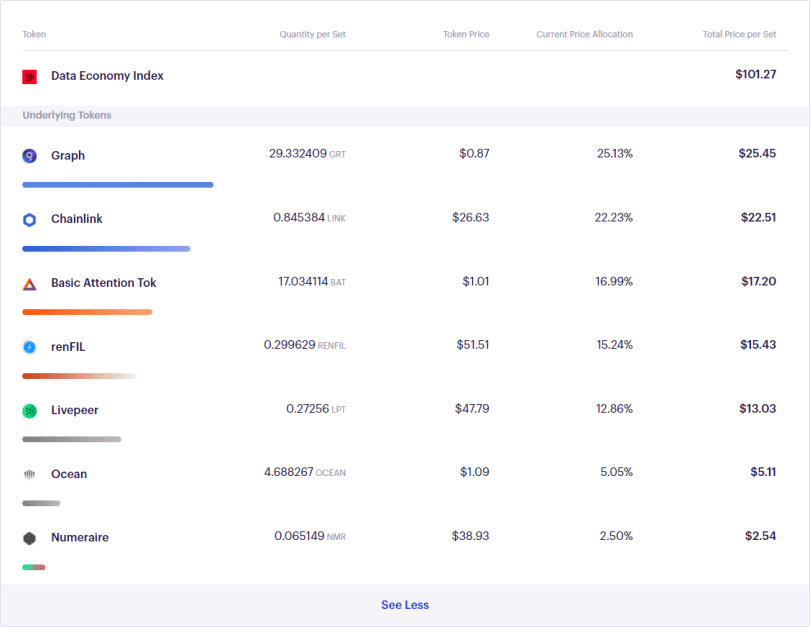The image size is (810, 627).
Task: Click the $17.20 BAT total price
Action: (x=759, y=281)
